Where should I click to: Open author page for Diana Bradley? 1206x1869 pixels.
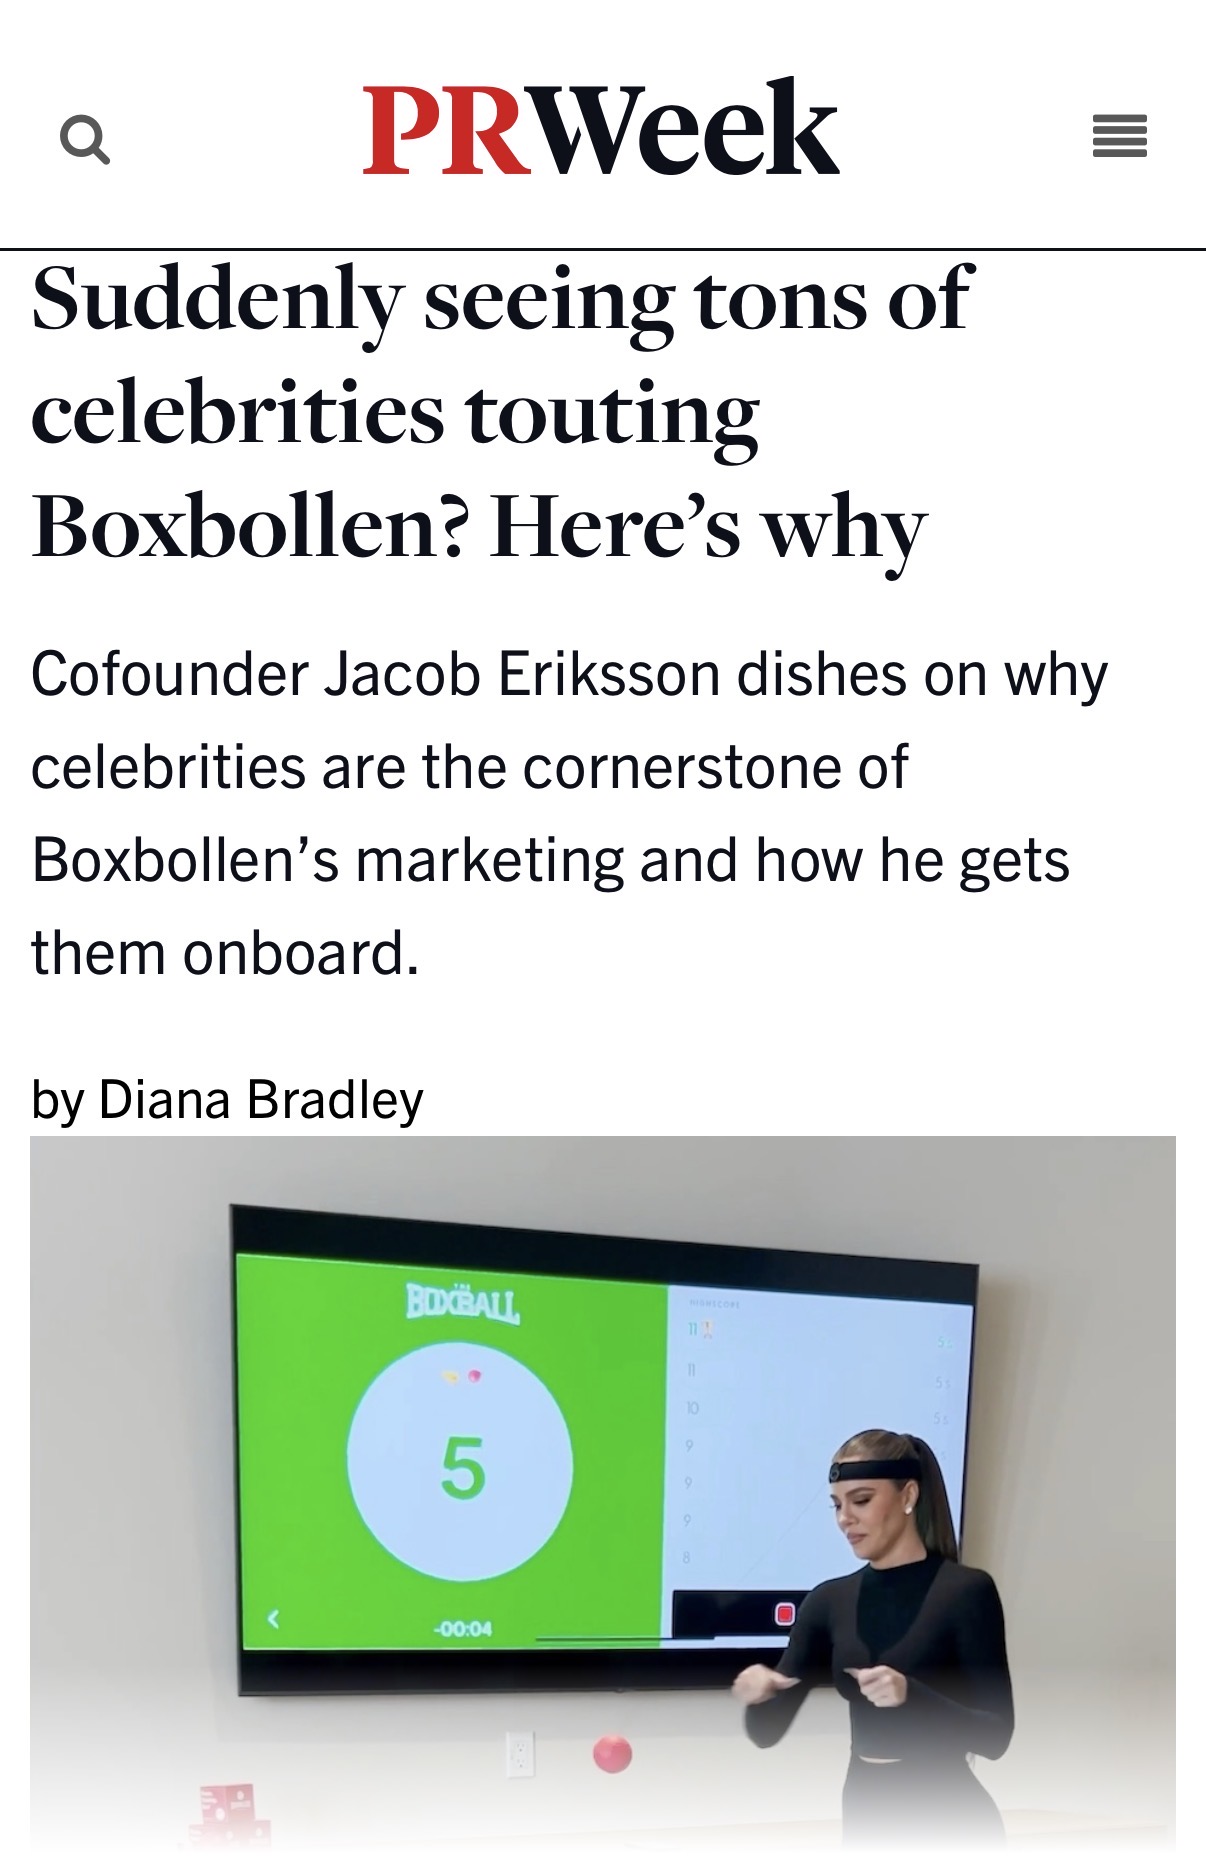click(261, 1099)
